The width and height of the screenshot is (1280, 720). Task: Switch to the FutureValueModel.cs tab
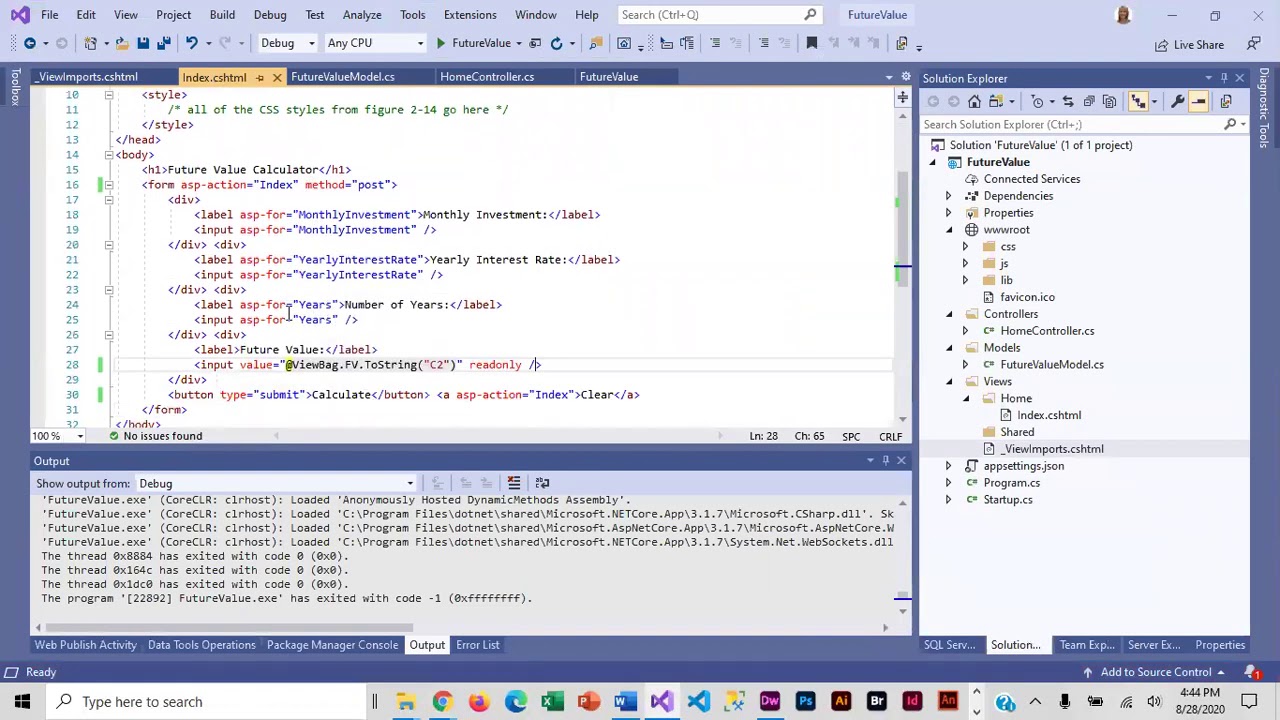342,77
